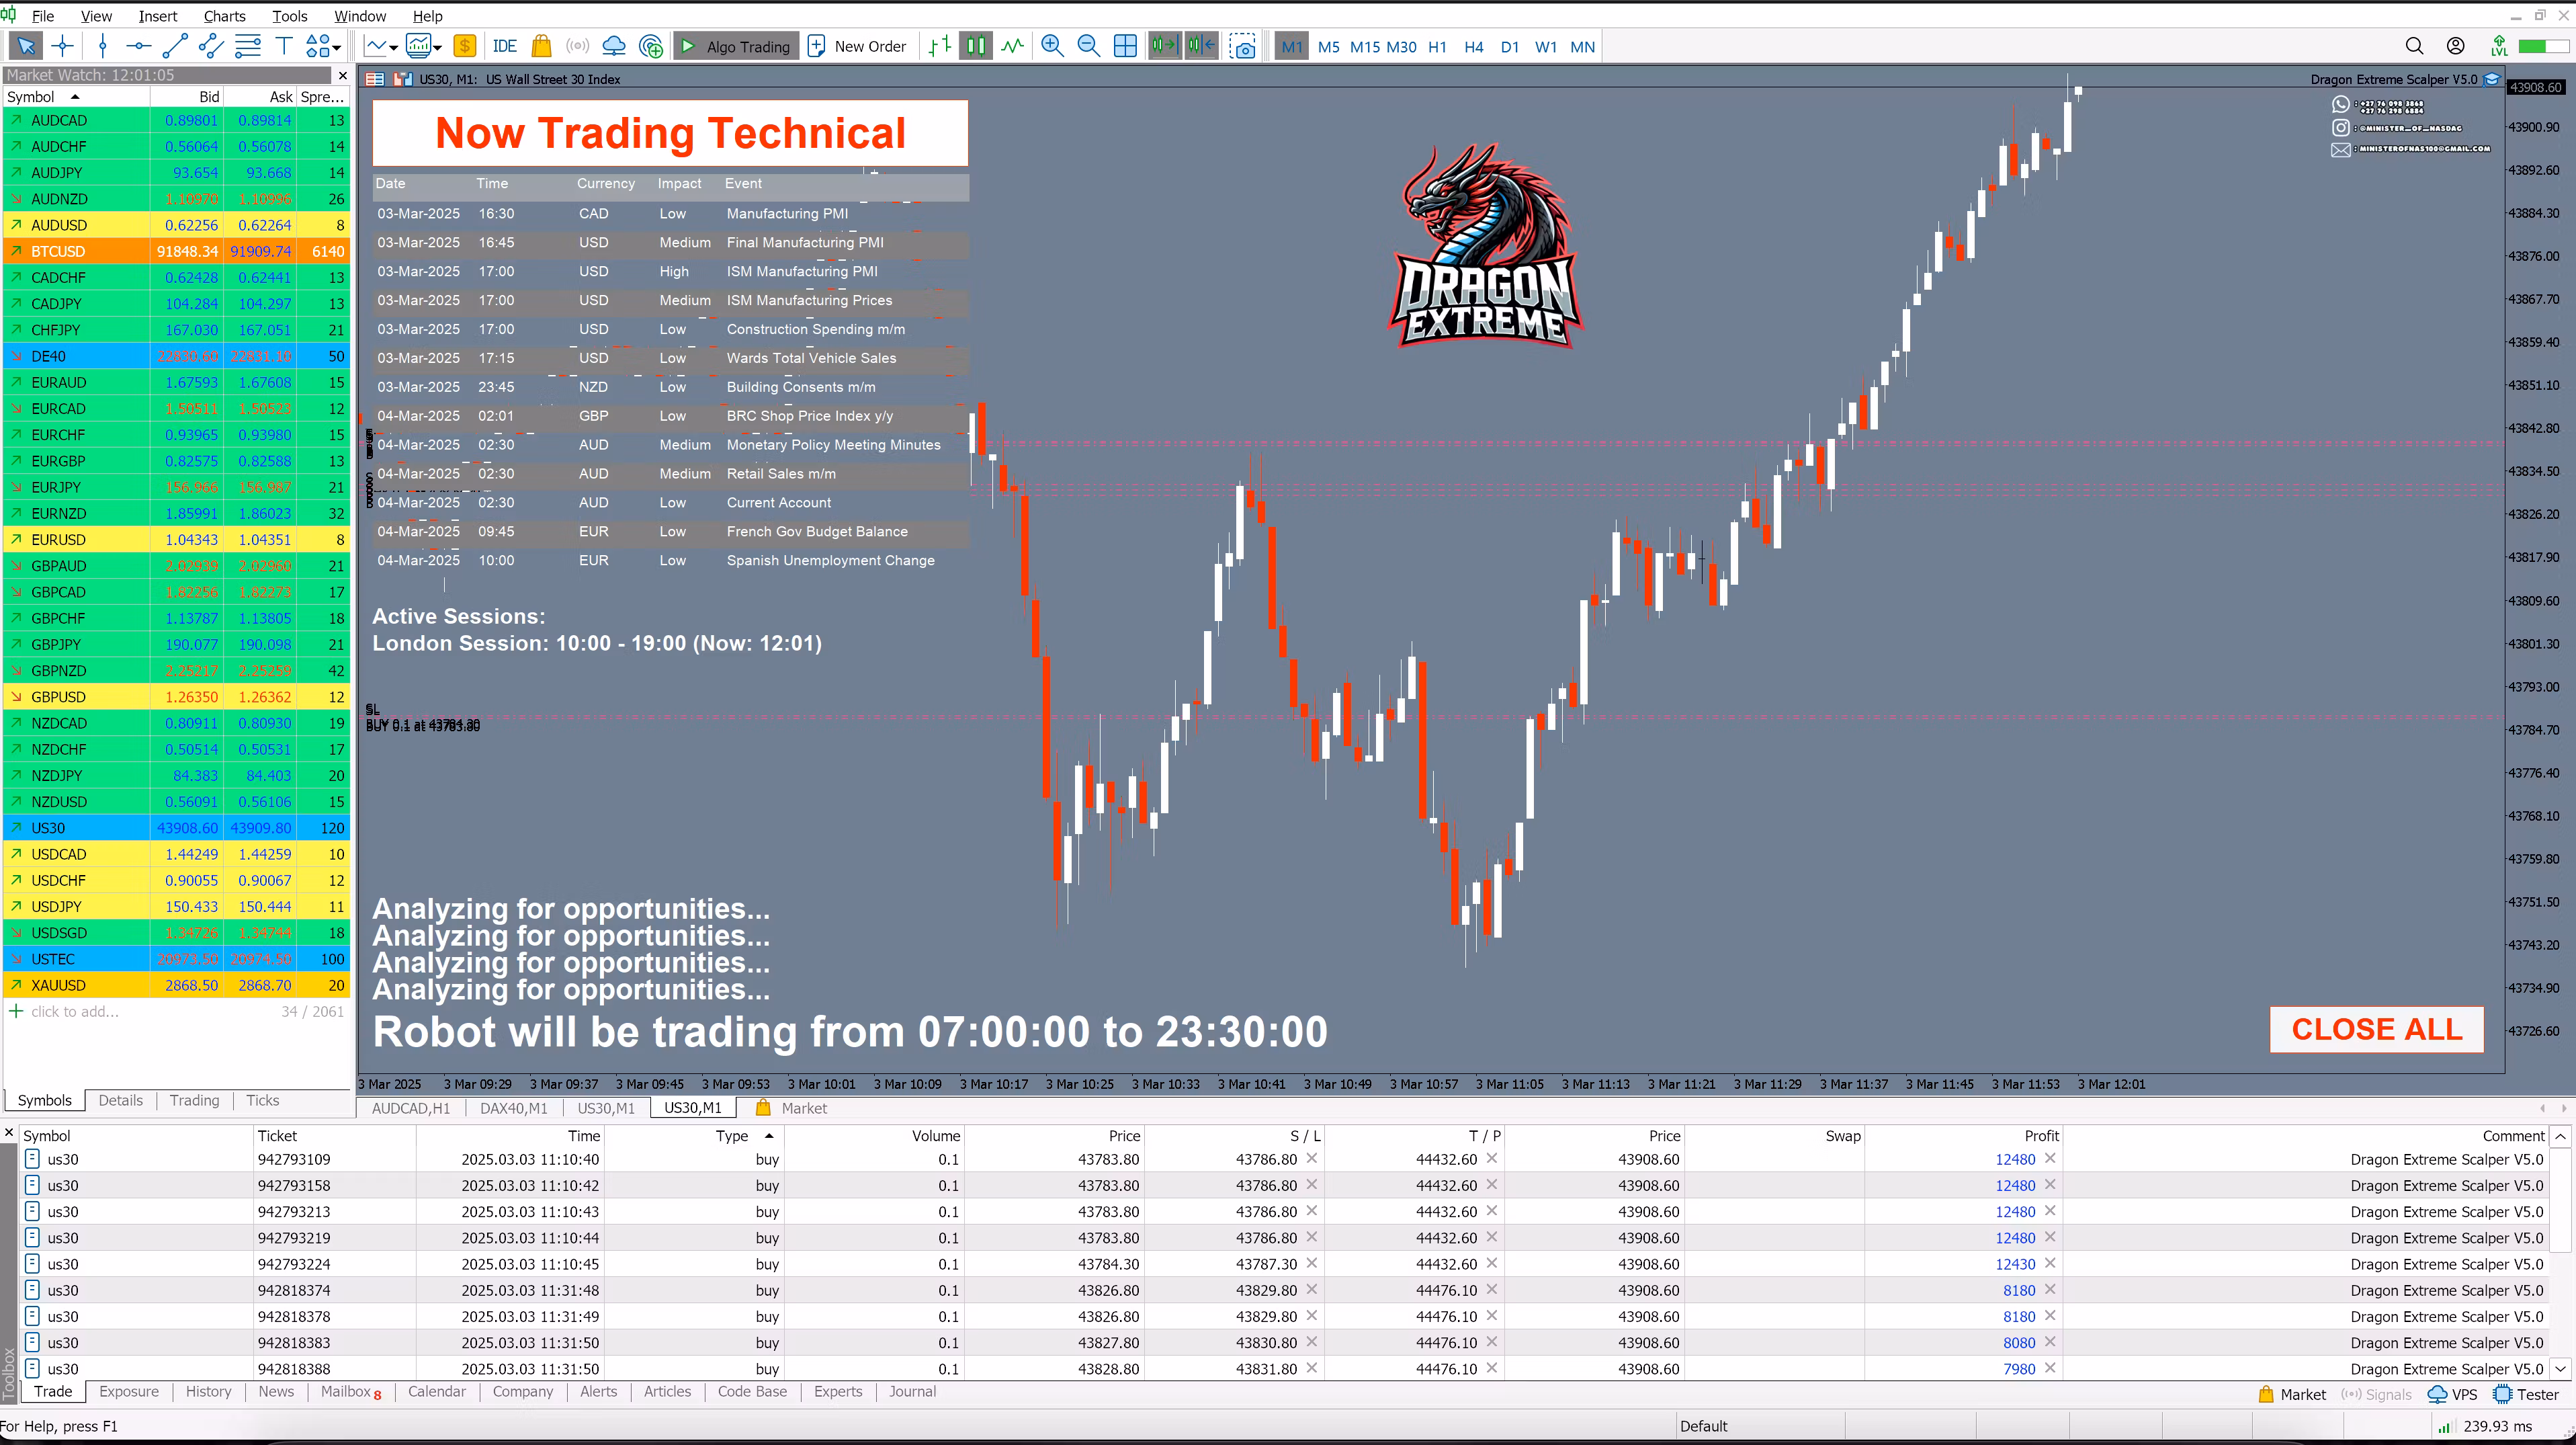
Task: Click the Dragon Extreme Scalper expert hat icon
Action: point(2492,79)
